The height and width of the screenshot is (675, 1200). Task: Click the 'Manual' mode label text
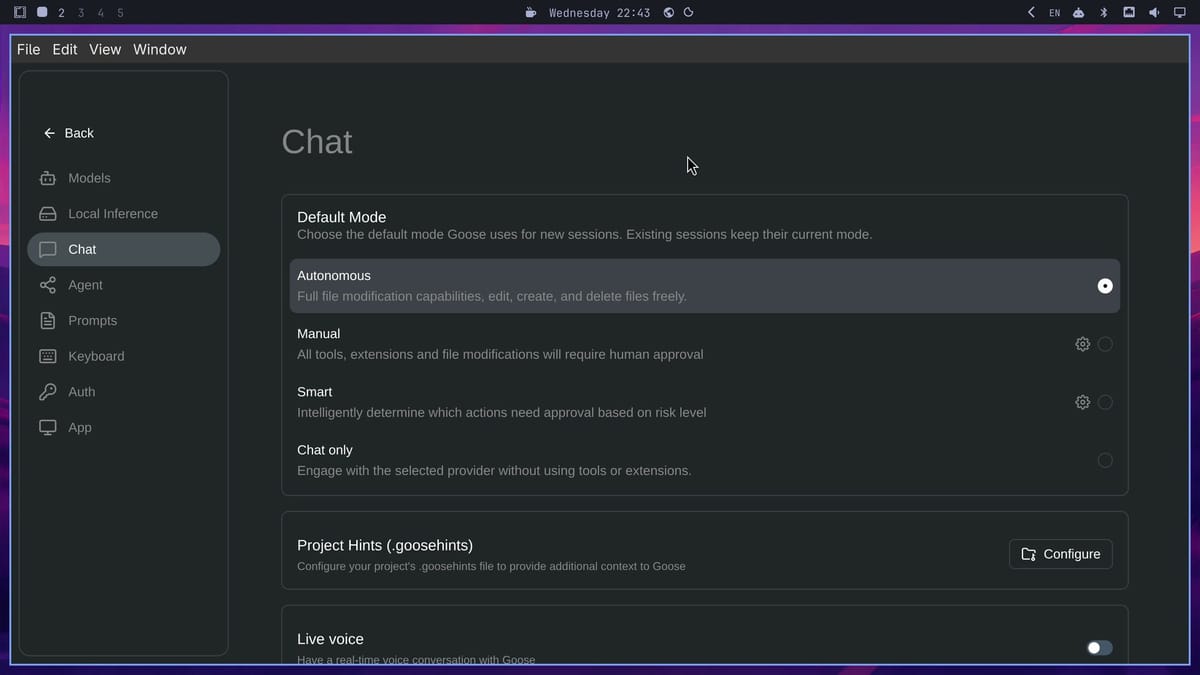(319, 334)
